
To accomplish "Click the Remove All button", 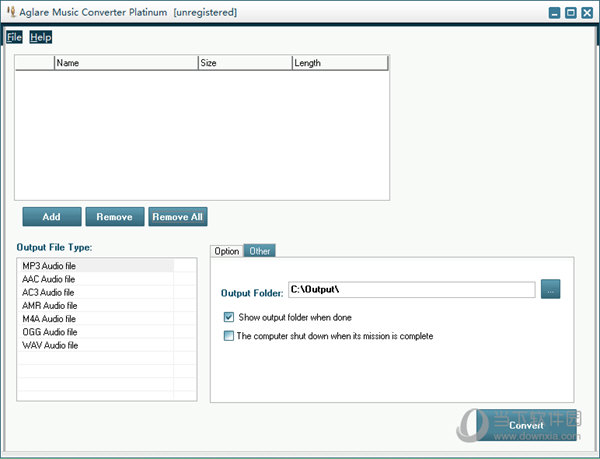I will (x=178, y=217).
